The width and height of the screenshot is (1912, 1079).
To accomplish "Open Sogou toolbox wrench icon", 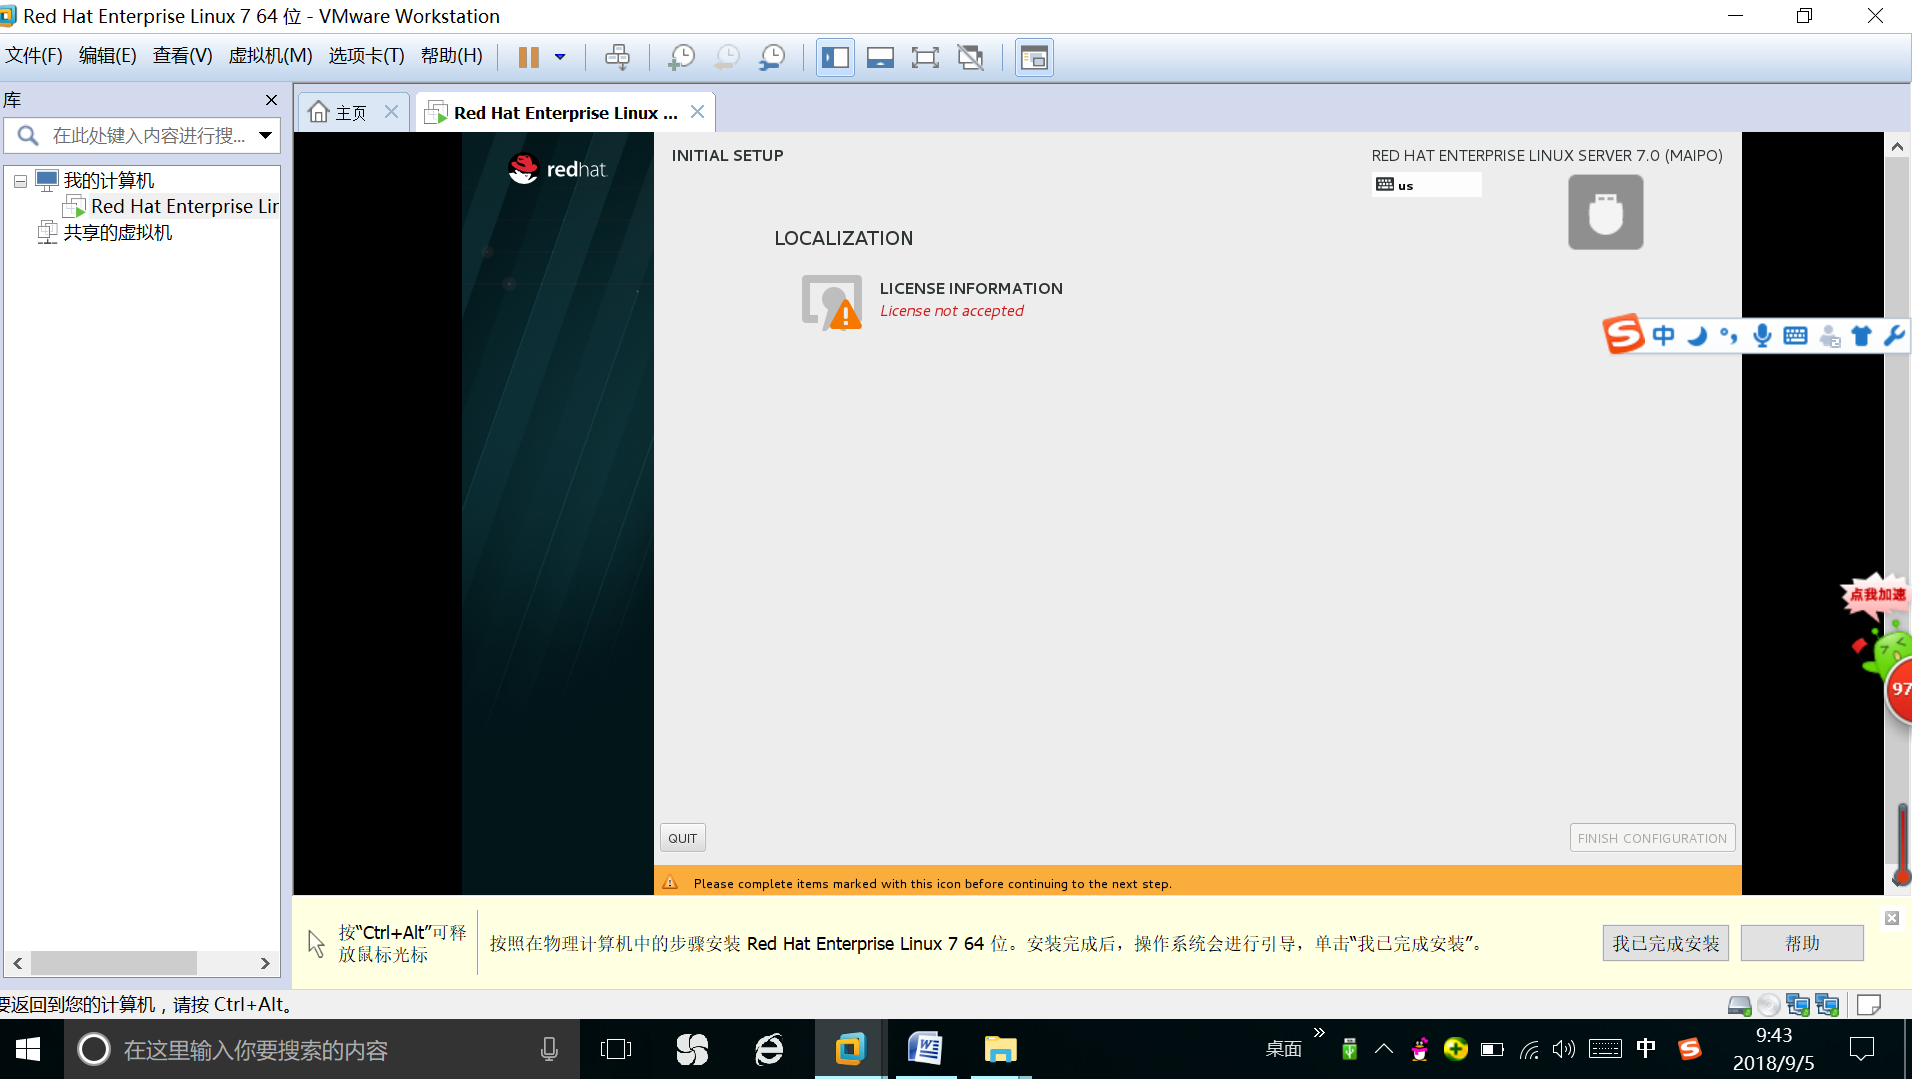I will pyautogui.click(x=1894, y=336).
